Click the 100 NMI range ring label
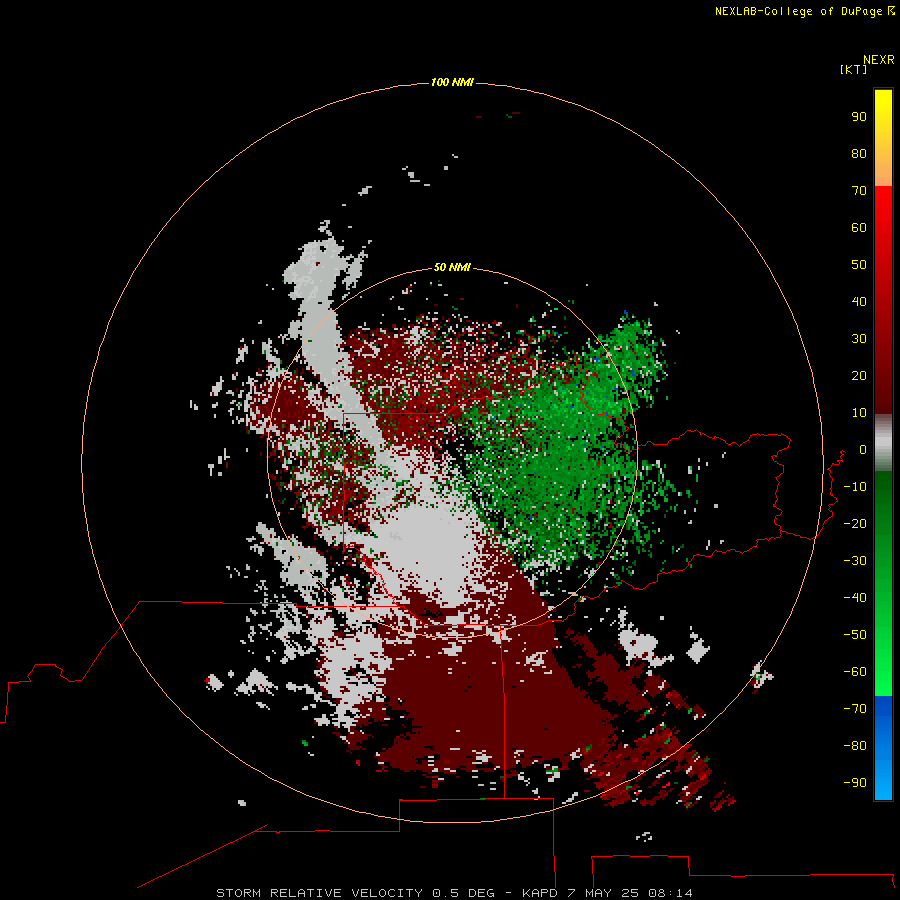The image size is (900, 900). pyautogui.click(x=452, y=82)
